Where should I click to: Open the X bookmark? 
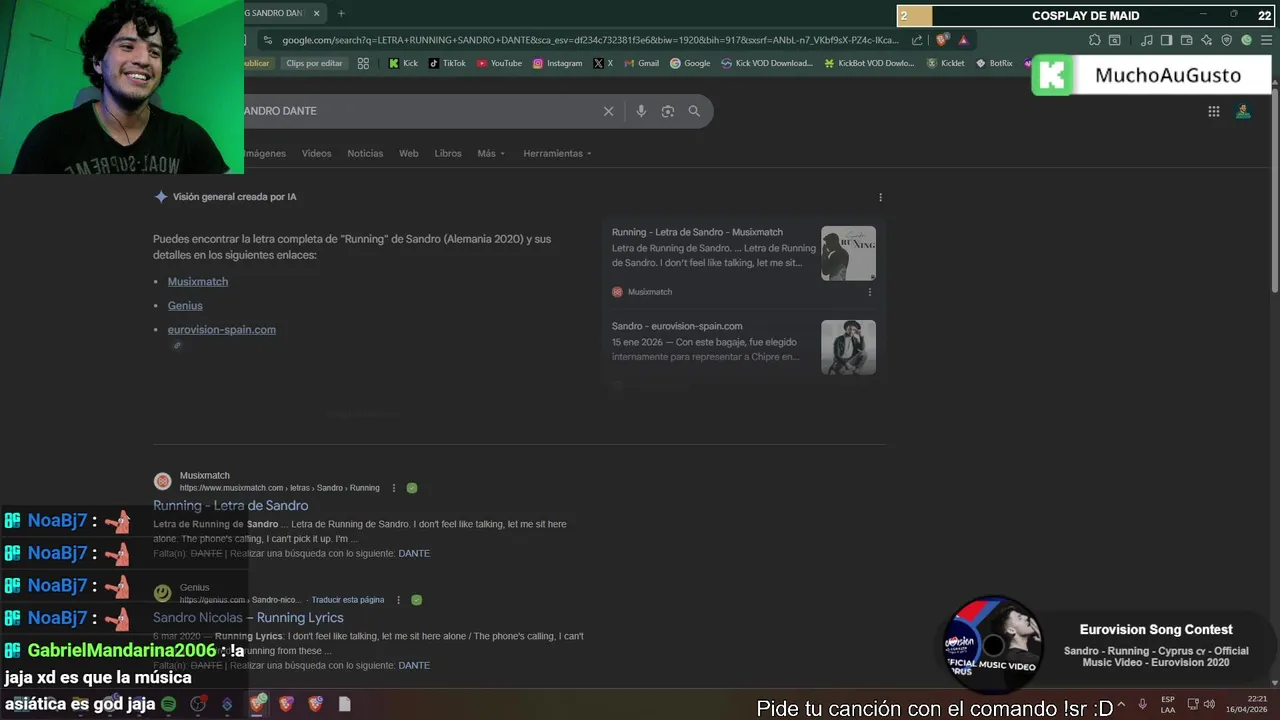click(x=602, y=63)
